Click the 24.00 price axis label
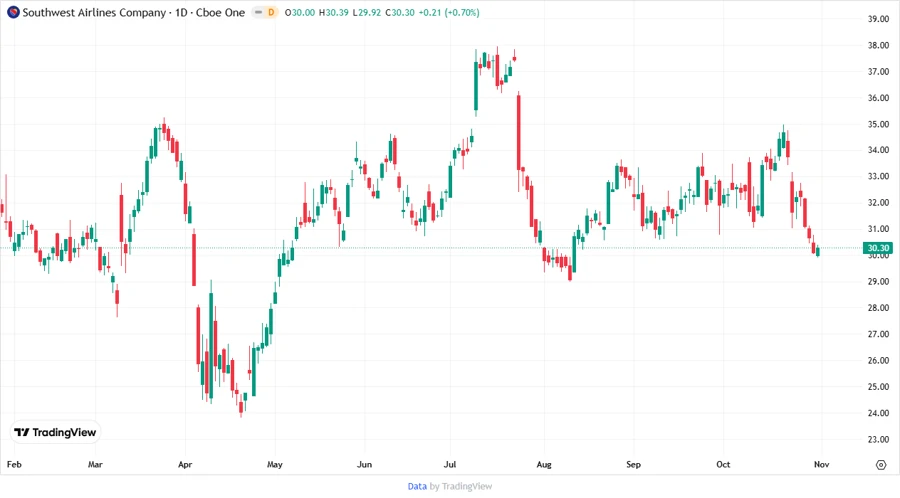900x498 pixels. 878,413
